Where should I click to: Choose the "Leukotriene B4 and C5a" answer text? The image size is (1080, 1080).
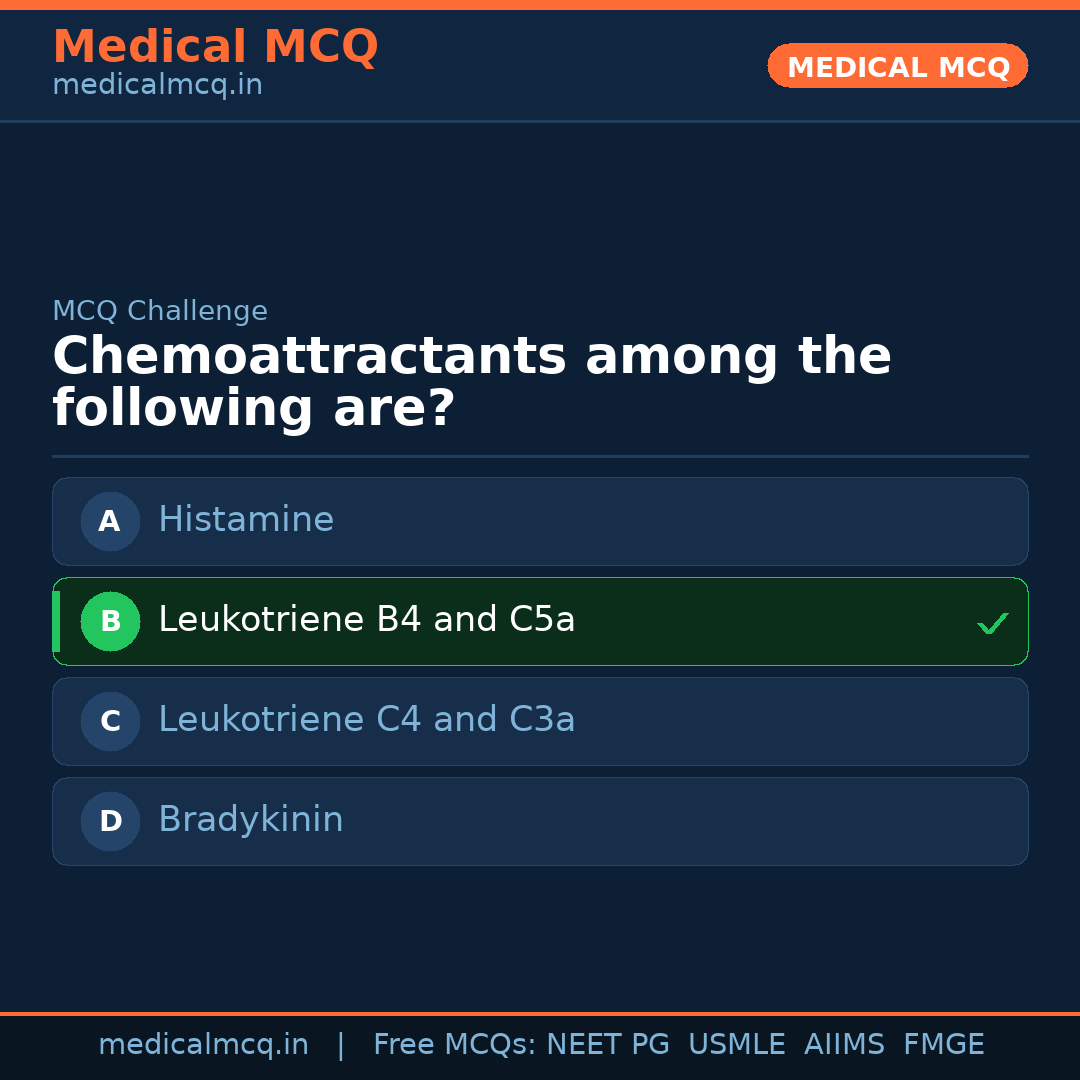(x=366, y=620)
